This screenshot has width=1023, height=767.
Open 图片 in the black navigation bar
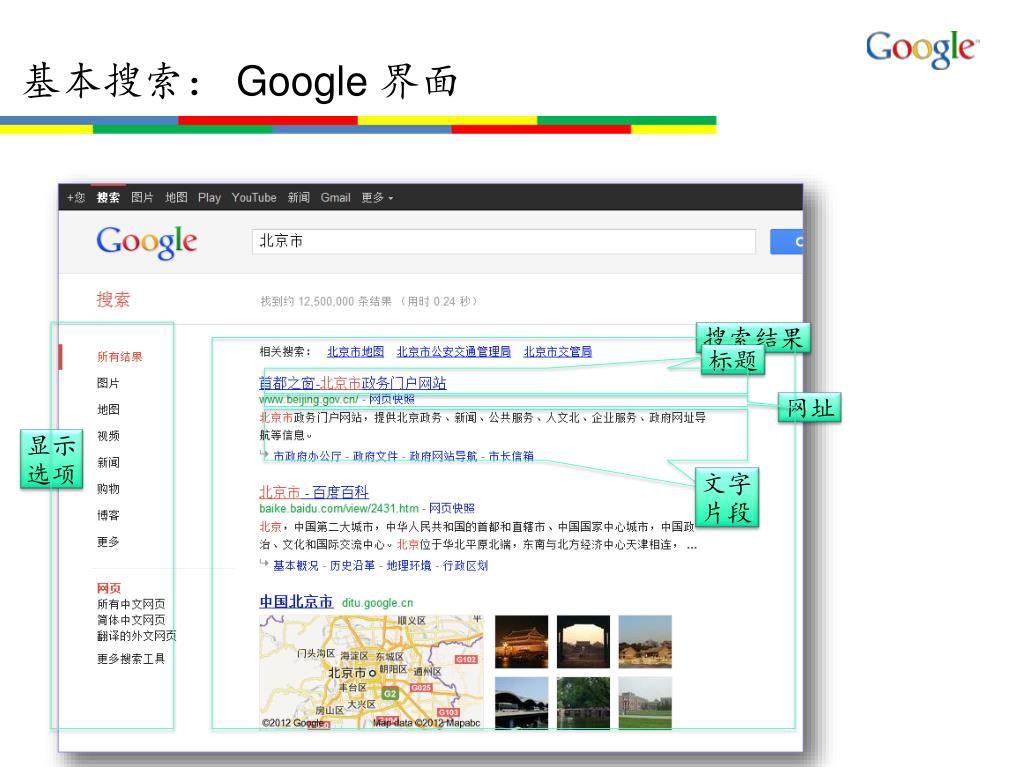click(x=142, y=198)
